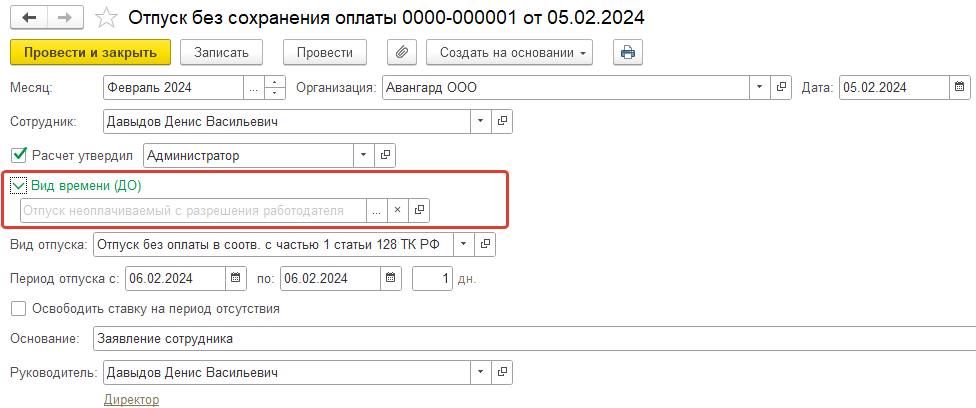Add document to favorites with star icon
Viewport: 976px width, 408px height.
coord(106,18)
